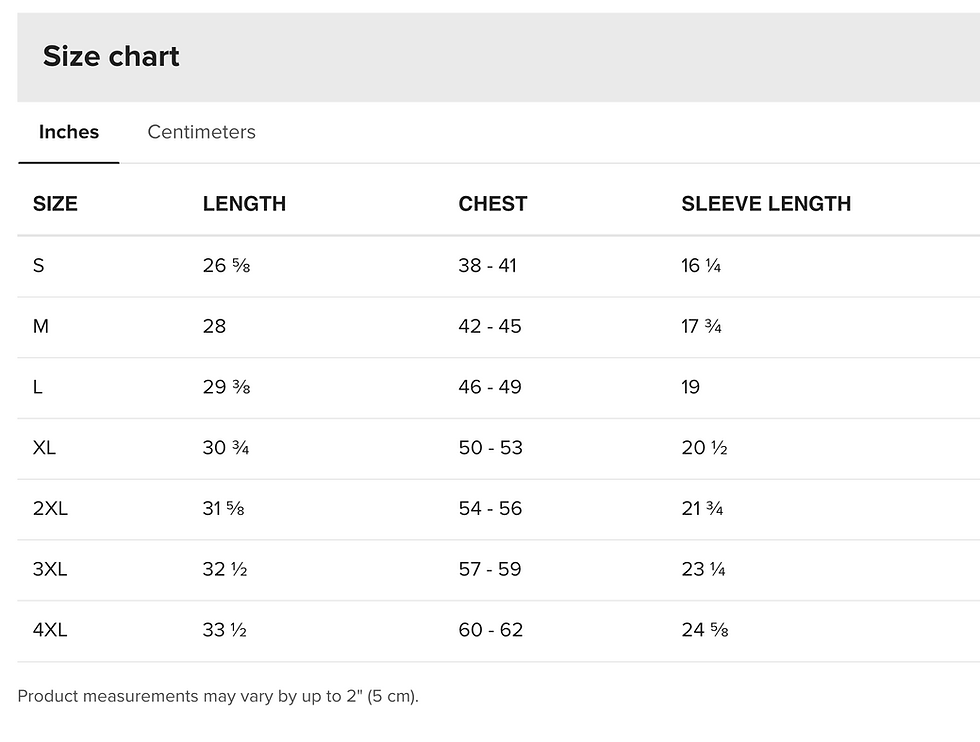Viewport: 980px width, 742px height.
Task: Click the product measurements disclaimer text
Action: pyautogui.click(x=218, y=696)
